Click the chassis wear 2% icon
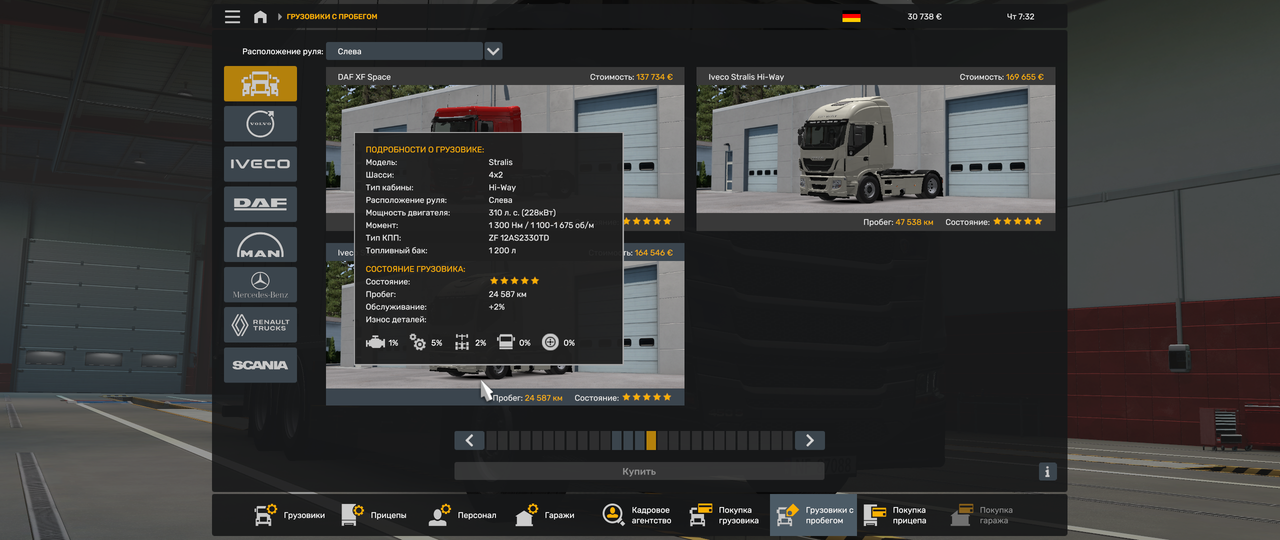 click(462, 342)
